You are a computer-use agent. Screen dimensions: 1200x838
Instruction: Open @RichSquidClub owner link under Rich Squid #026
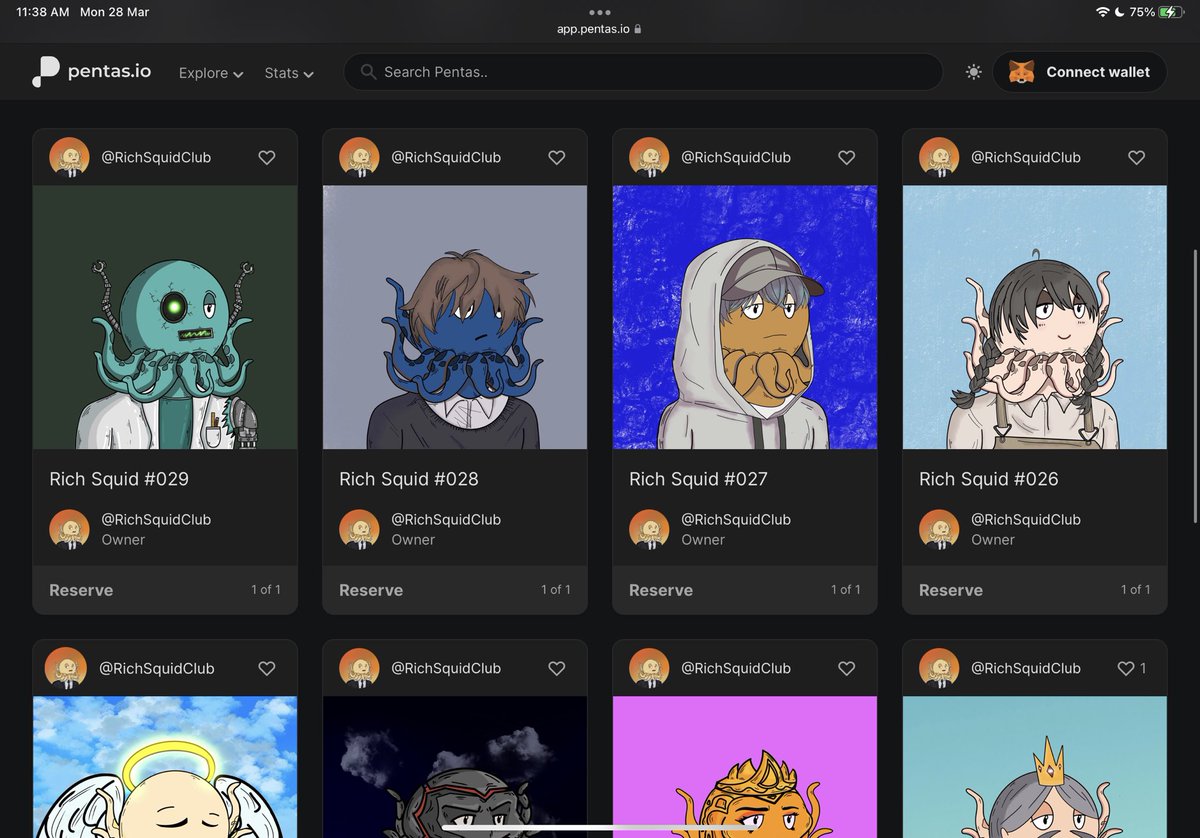pos(1026,519)
